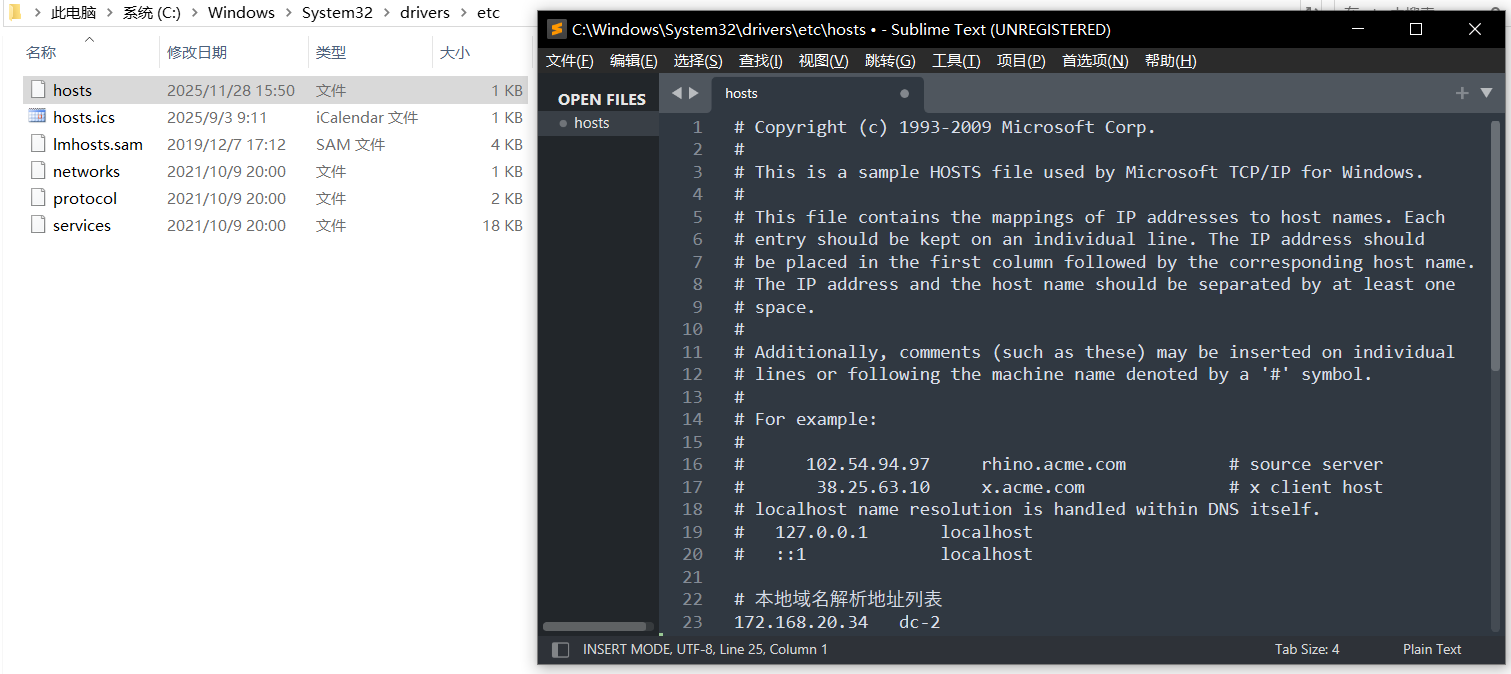Image resolution: width=1511 pixels, height=674 pixels.
Task: Click Plain Text syntax selector
Action: [1432, 649]
